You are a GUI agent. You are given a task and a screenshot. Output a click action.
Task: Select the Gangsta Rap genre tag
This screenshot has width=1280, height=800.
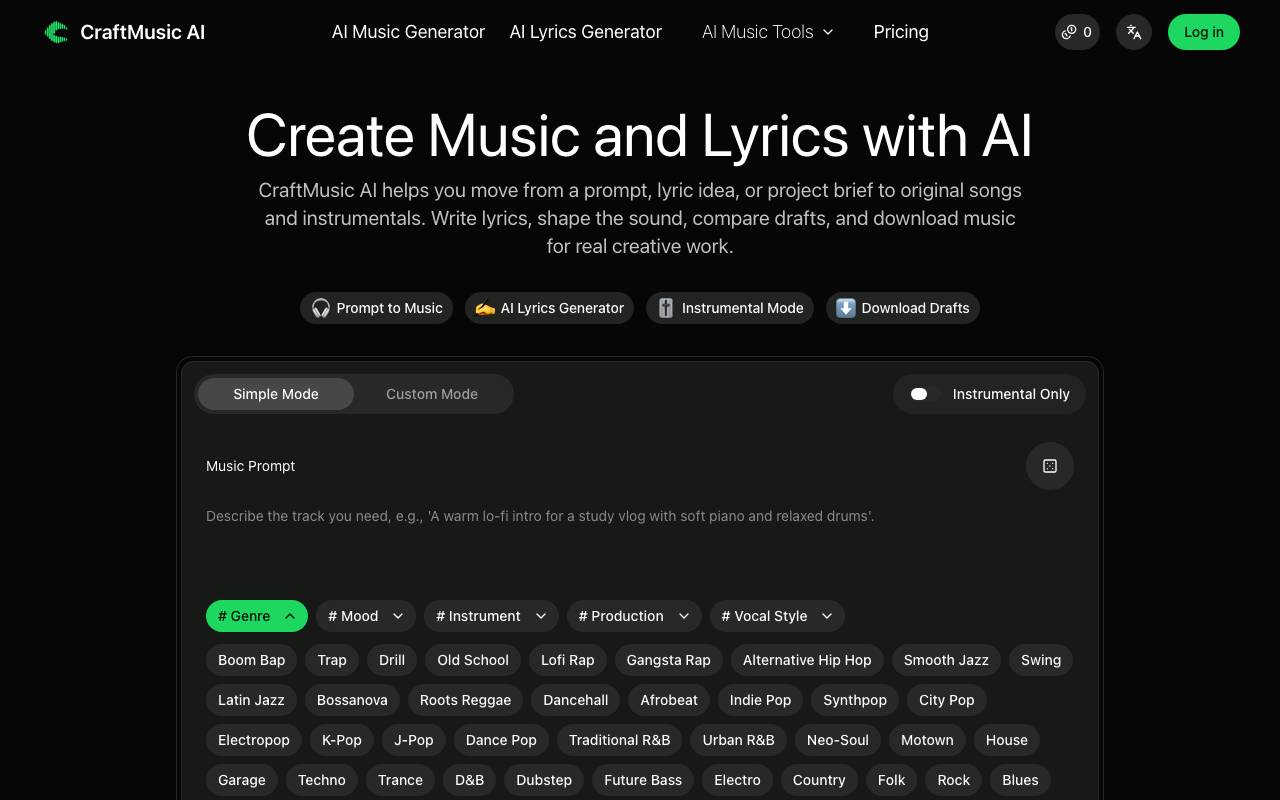pyautogui.click(x=669, y=660)
